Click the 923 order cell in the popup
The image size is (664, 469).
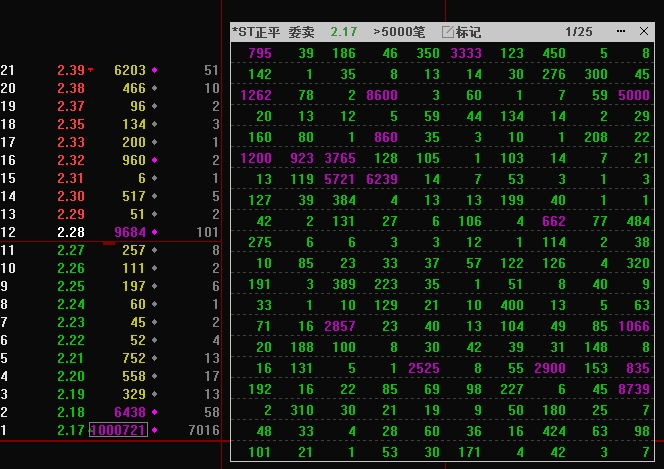click(302, 158)
